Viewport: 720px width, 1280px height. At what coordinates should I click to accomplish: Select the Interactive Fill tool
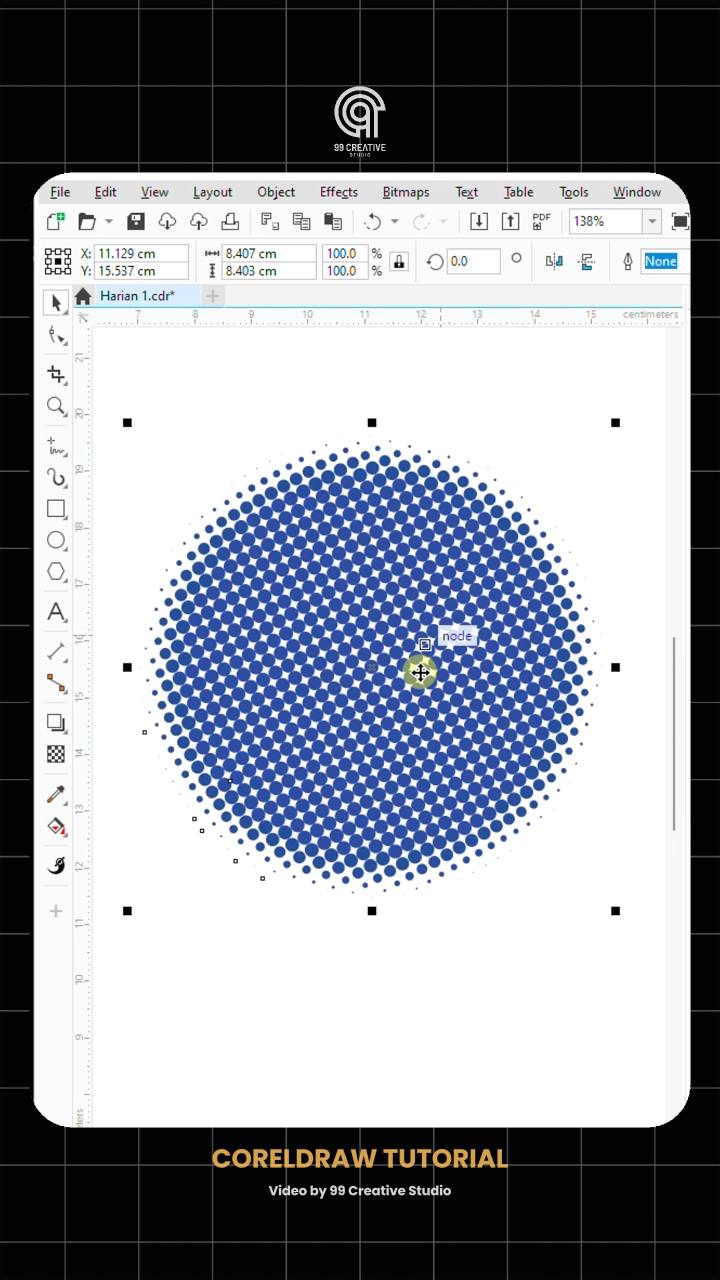click(56, 827)
